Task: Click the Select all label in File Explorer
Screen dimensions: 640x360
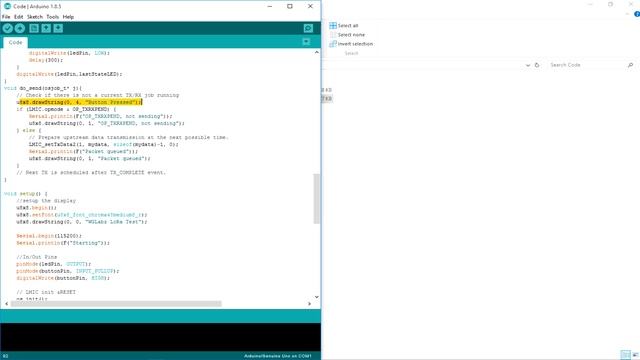Action: tap(348, 25)
